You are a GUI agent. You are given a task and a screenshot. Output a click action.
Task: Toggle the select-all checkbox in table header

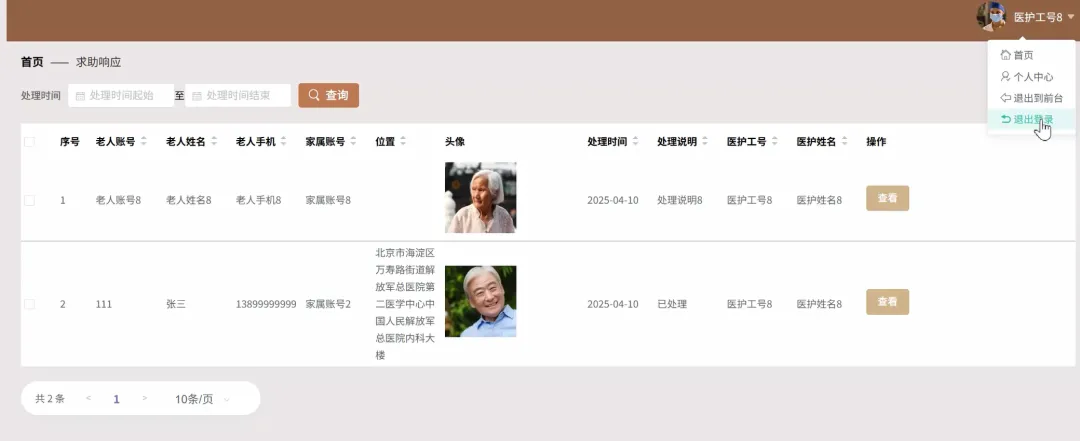[x=29, y=141]
